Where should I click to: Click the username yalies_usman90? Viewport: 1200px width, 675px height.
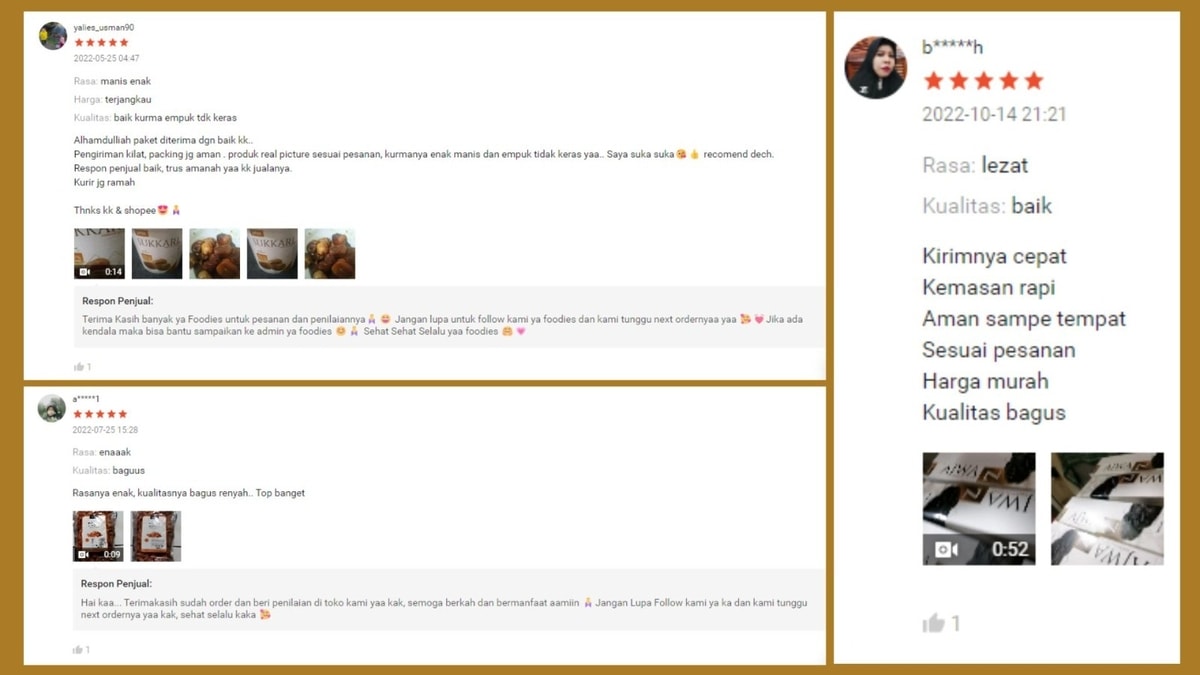(x=104, y=28)
